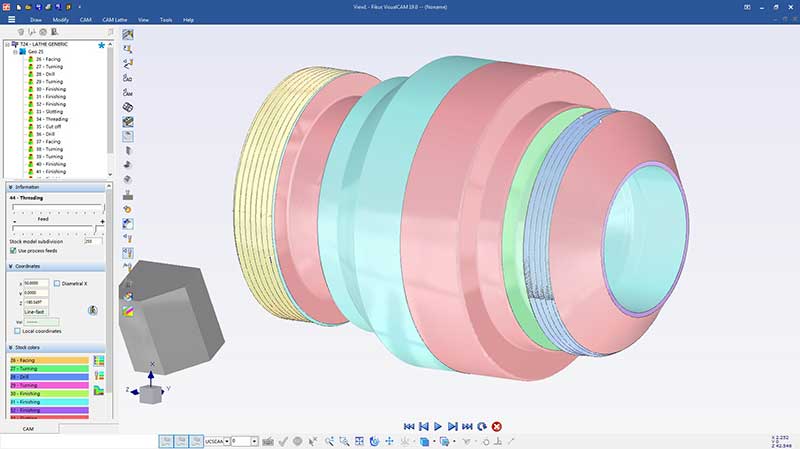Jump to the simulation end

click(468, 426)
